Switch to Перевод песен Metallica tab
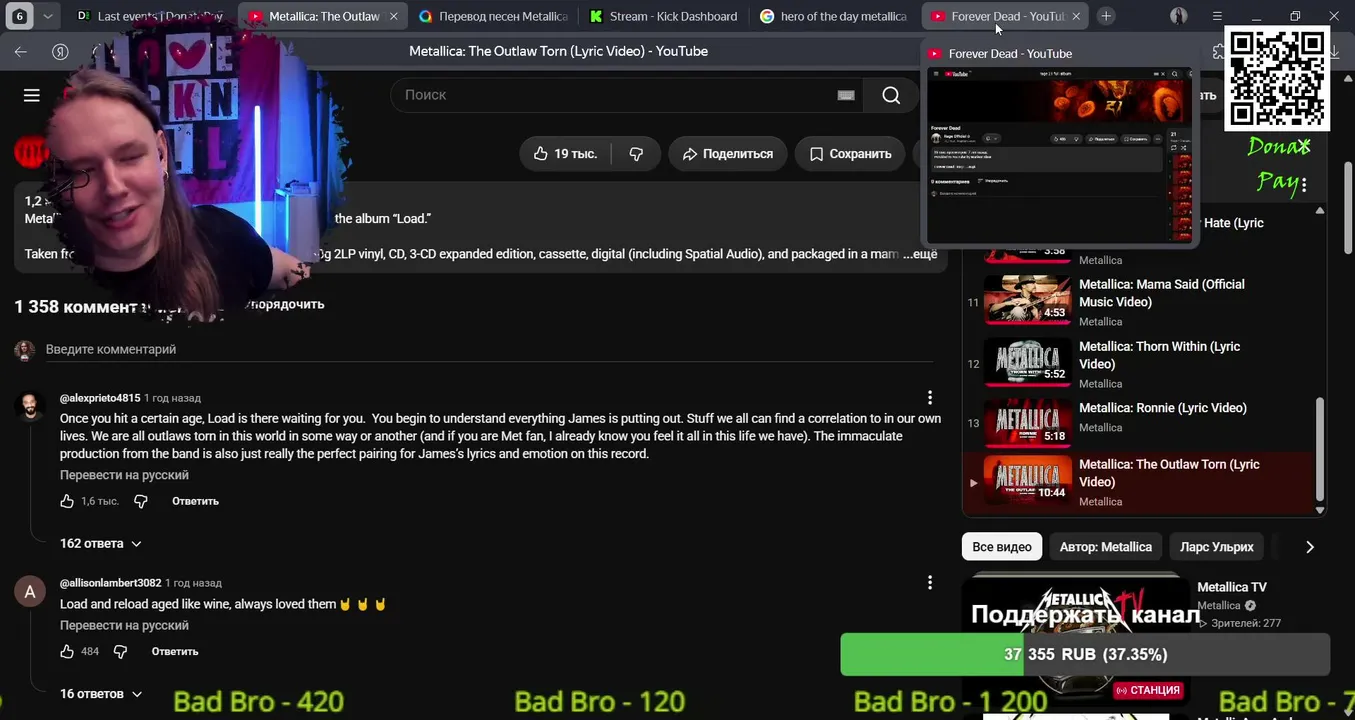 tap(493, 16)
